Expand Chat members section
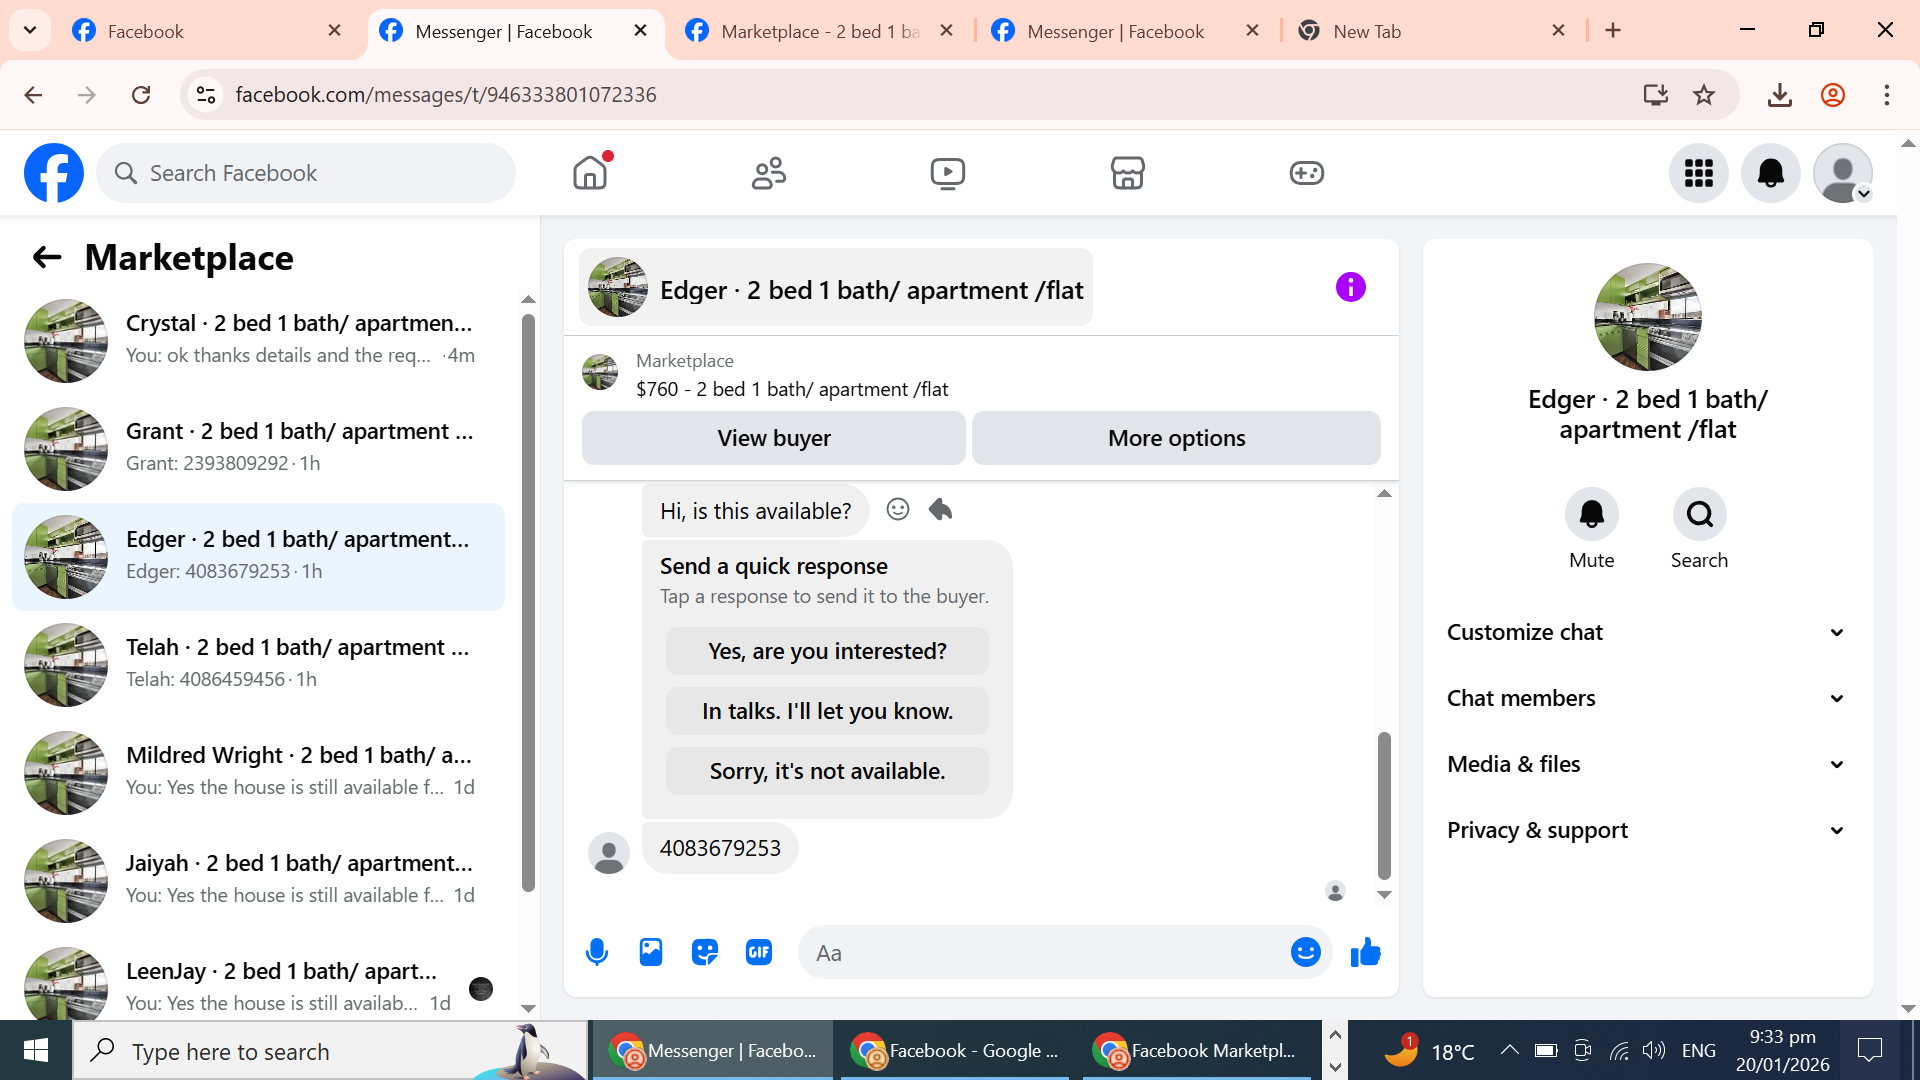1920x1080 pixels. click(x=1647, y=698)
